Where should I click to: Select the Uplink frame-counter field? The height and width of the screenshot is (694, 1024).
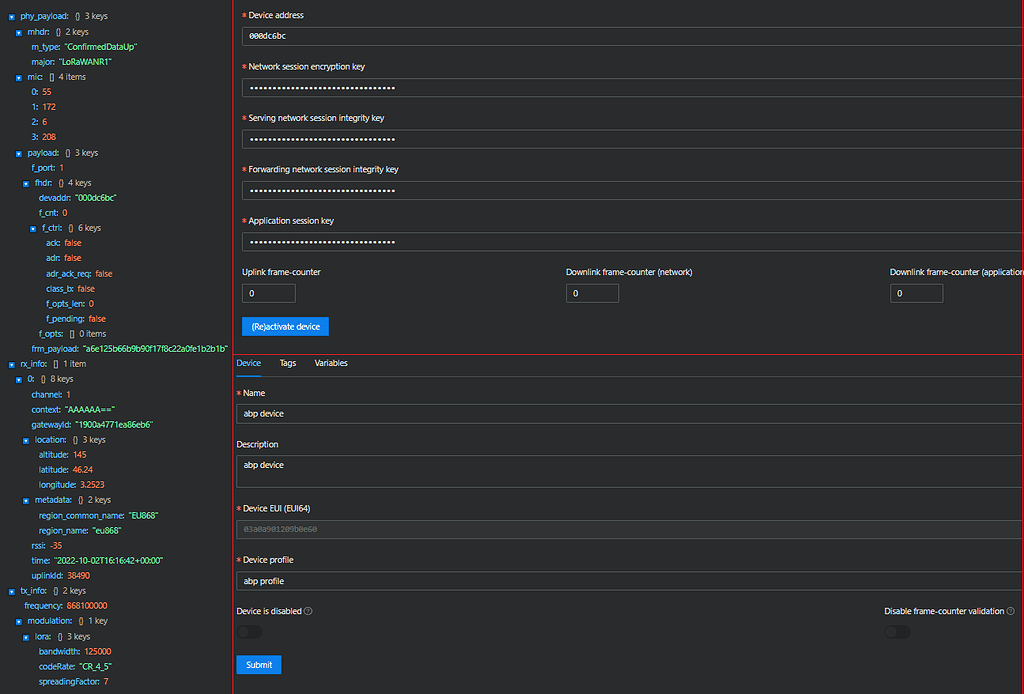(268, 293)
